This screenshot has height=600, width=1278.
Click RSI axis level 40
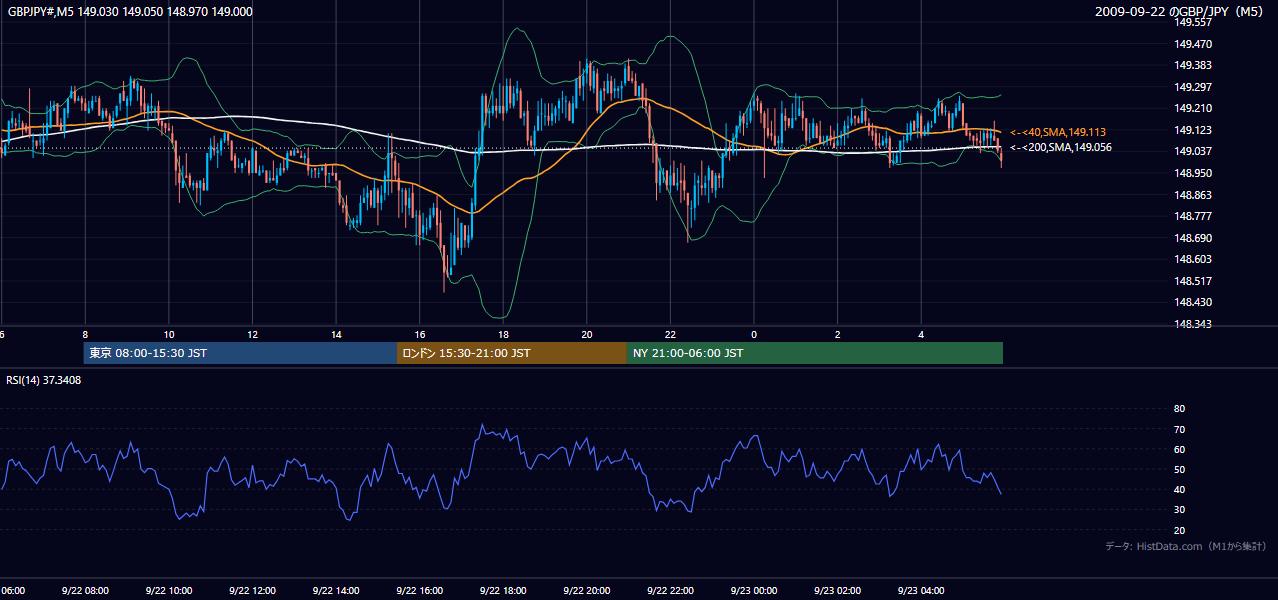[x=1179, y=489]
